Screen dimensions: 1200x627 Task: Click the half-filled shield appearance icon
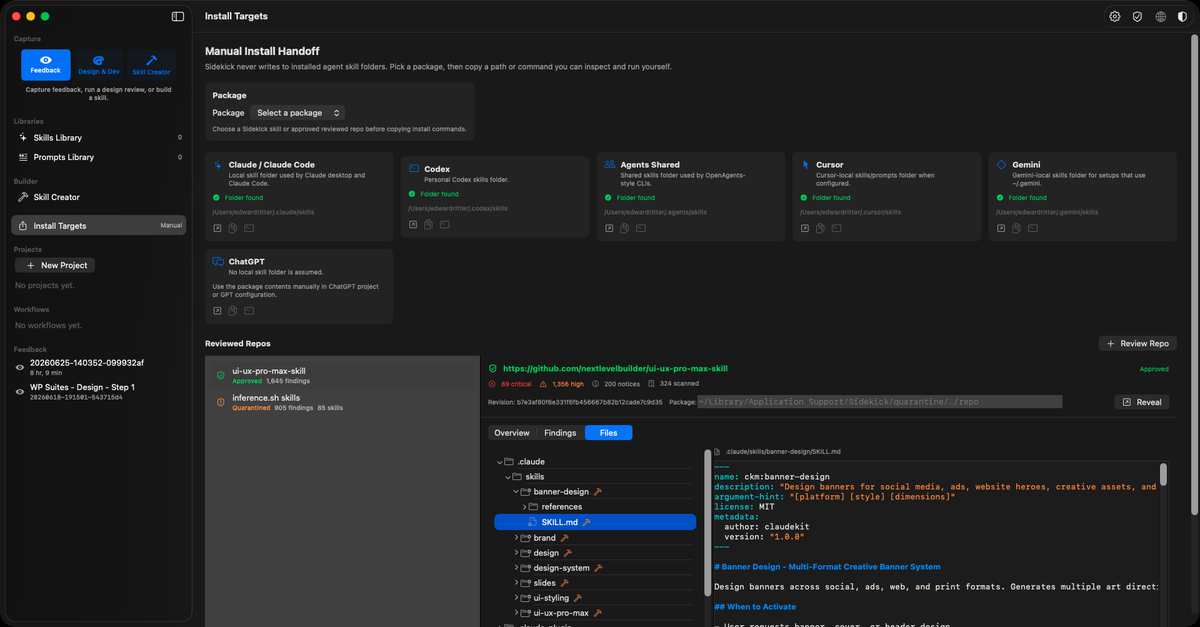pyautogui.click(x=1183, y=16)
